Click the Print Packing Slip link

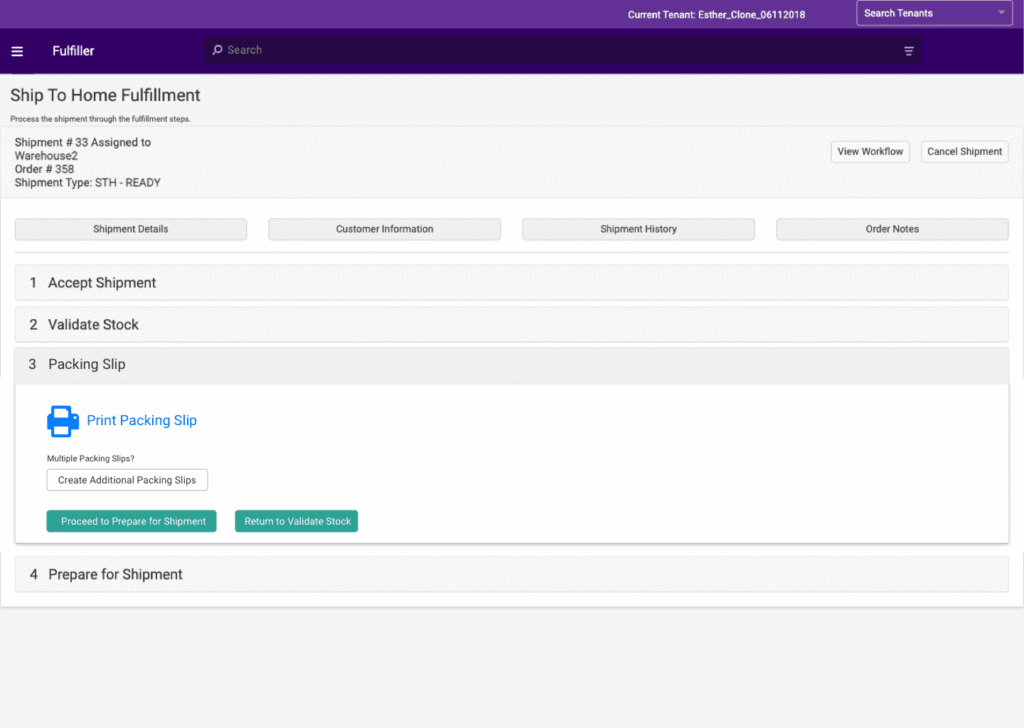tap(142, 420)
